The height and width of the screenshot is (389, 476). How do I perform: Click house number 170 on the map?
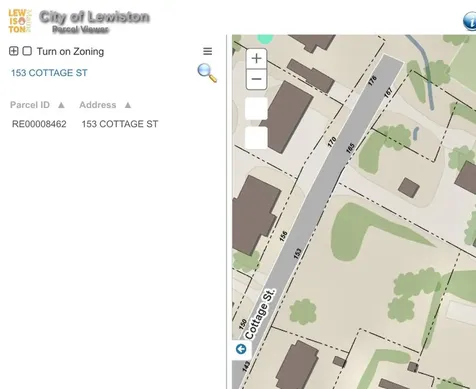coord(332,142)
